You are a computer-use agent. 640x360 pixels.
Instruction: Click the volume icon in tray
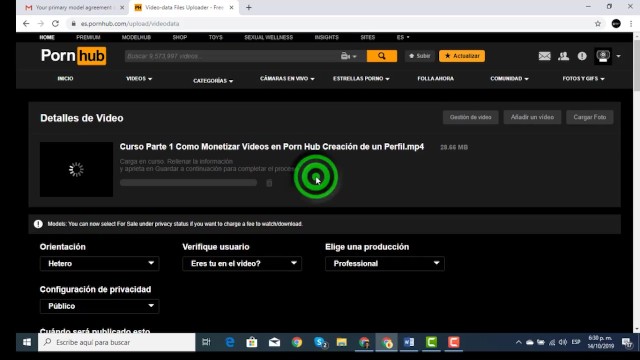pyautogui.click(x=563, y=342)
